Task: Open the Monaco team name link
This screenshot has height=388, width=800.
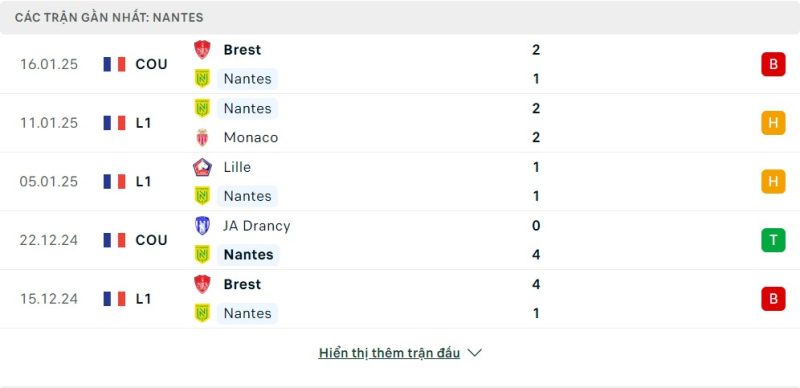Action: [251, 137]
